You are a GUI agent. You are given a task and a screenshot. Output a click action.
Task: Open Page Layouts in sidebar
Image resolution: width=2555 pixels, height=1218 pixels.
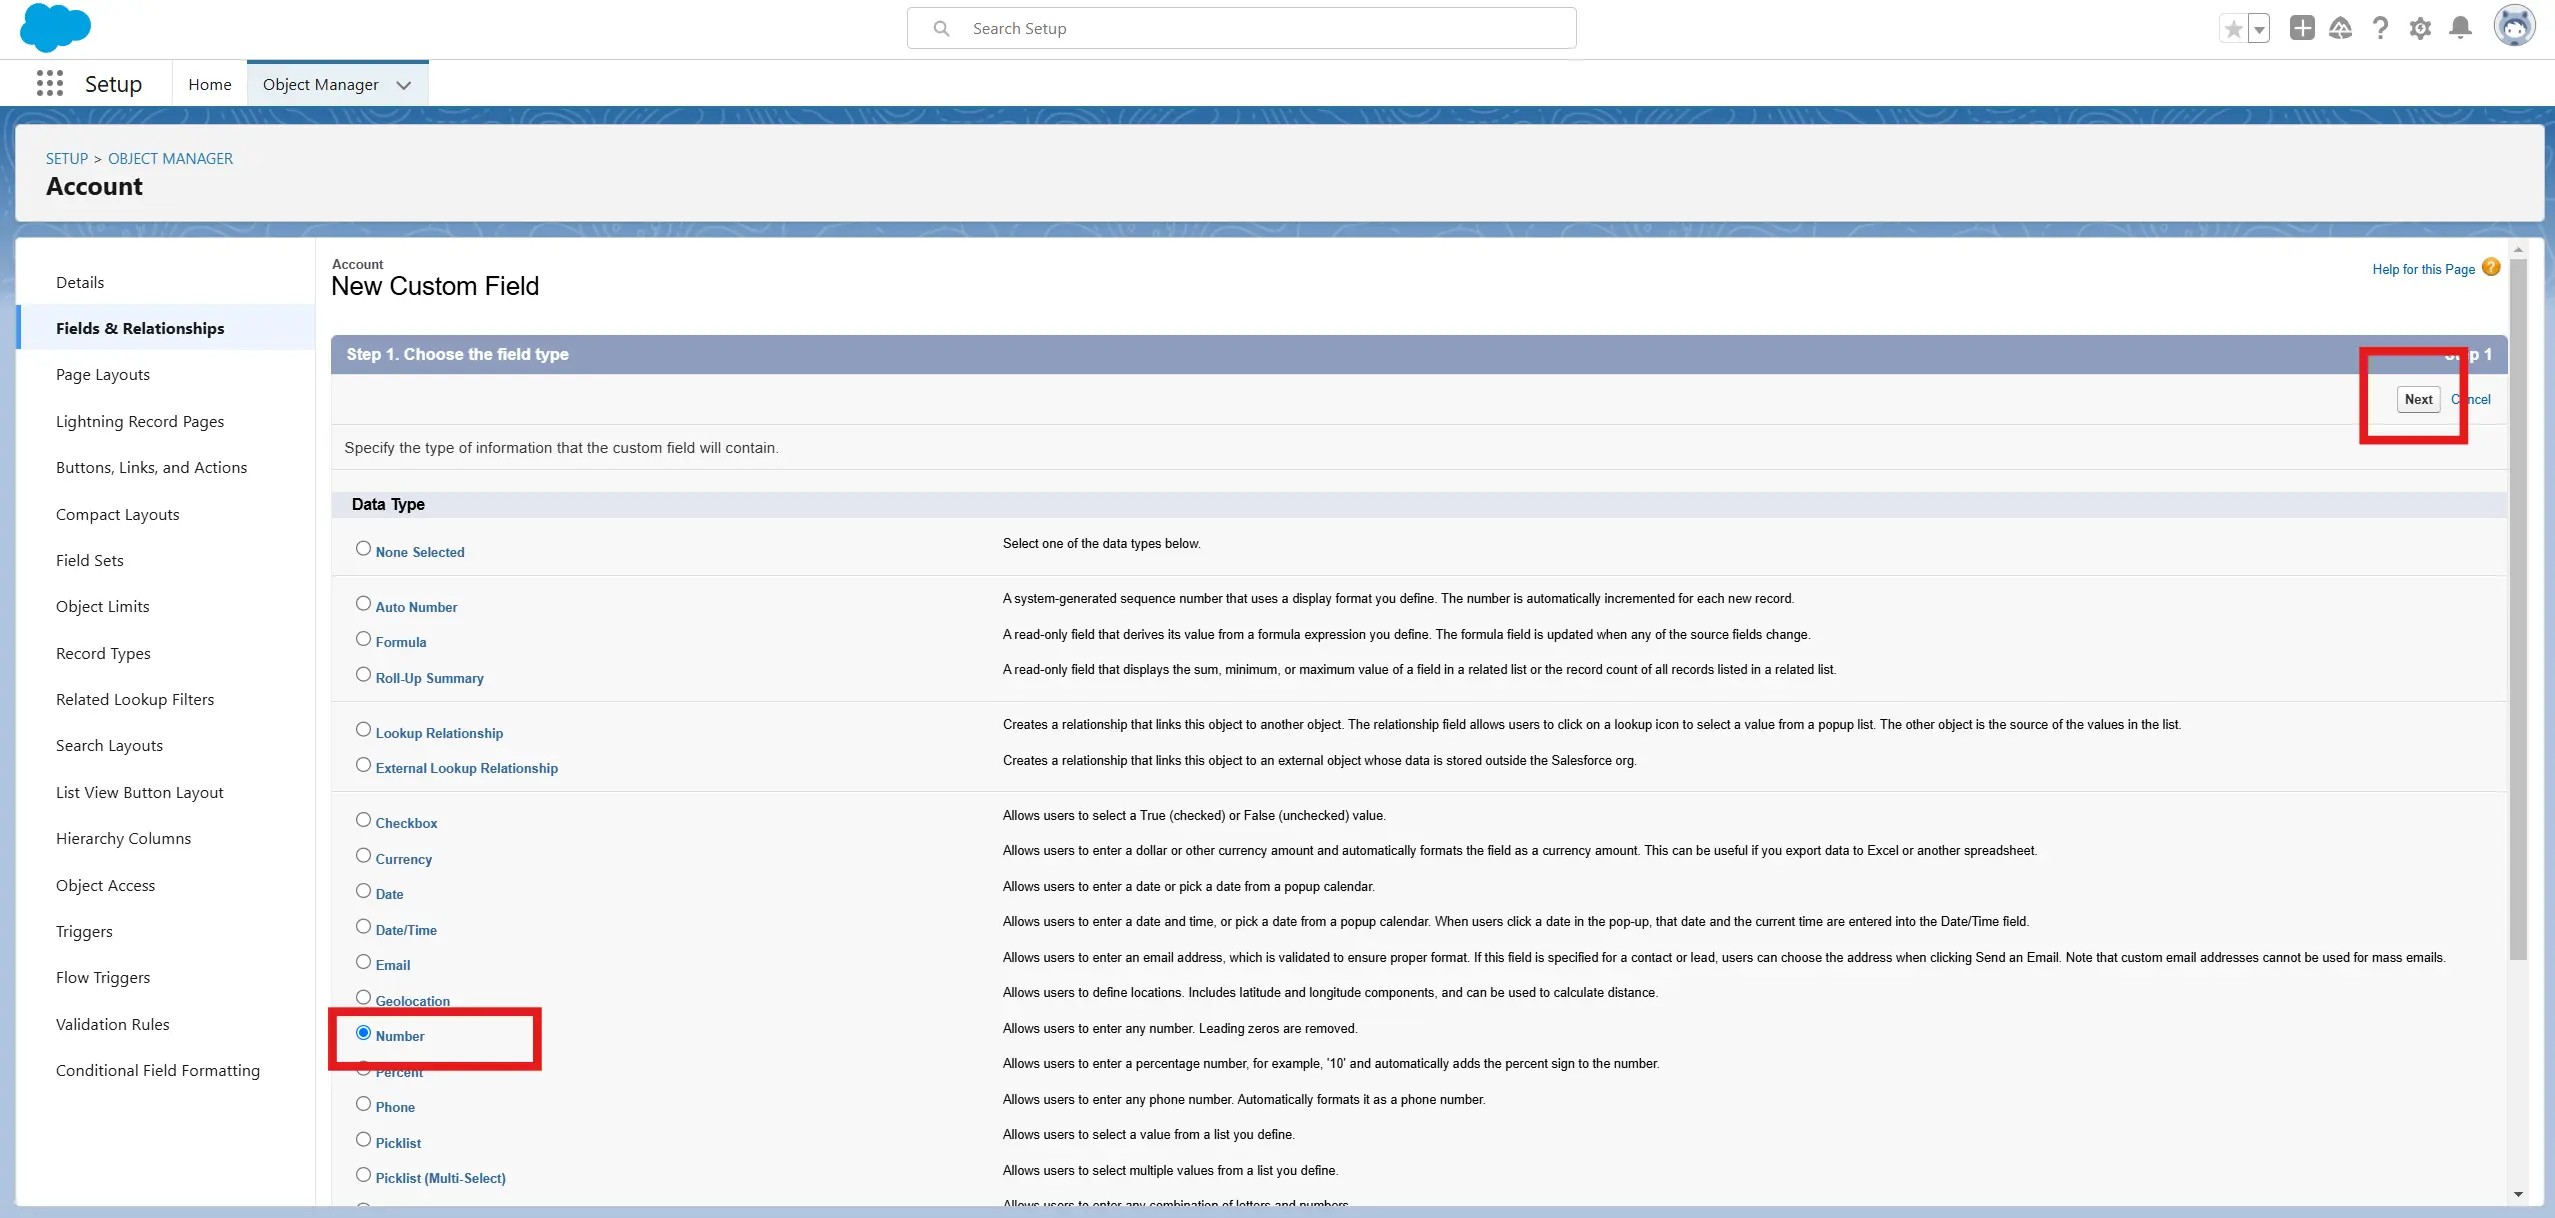click(x=102, y=375)
